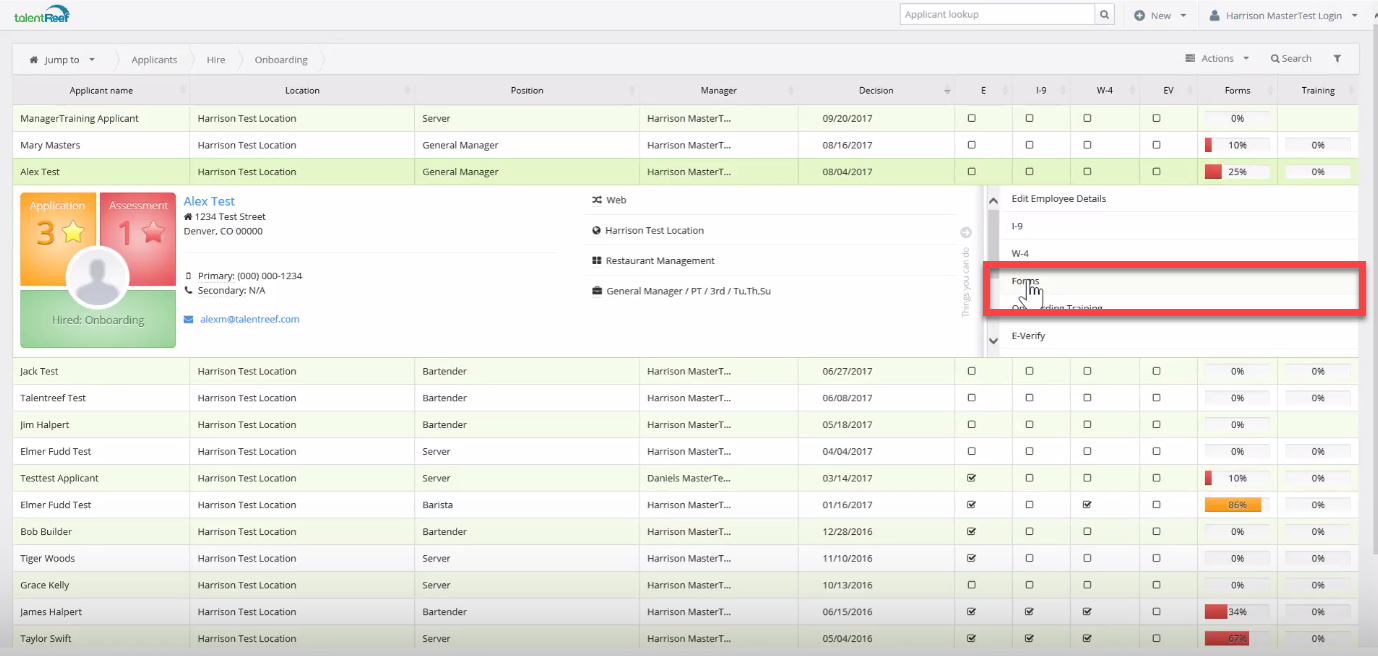Select the briefcase icon beside General Manager
1378x656 pixels.
point(598,291)
